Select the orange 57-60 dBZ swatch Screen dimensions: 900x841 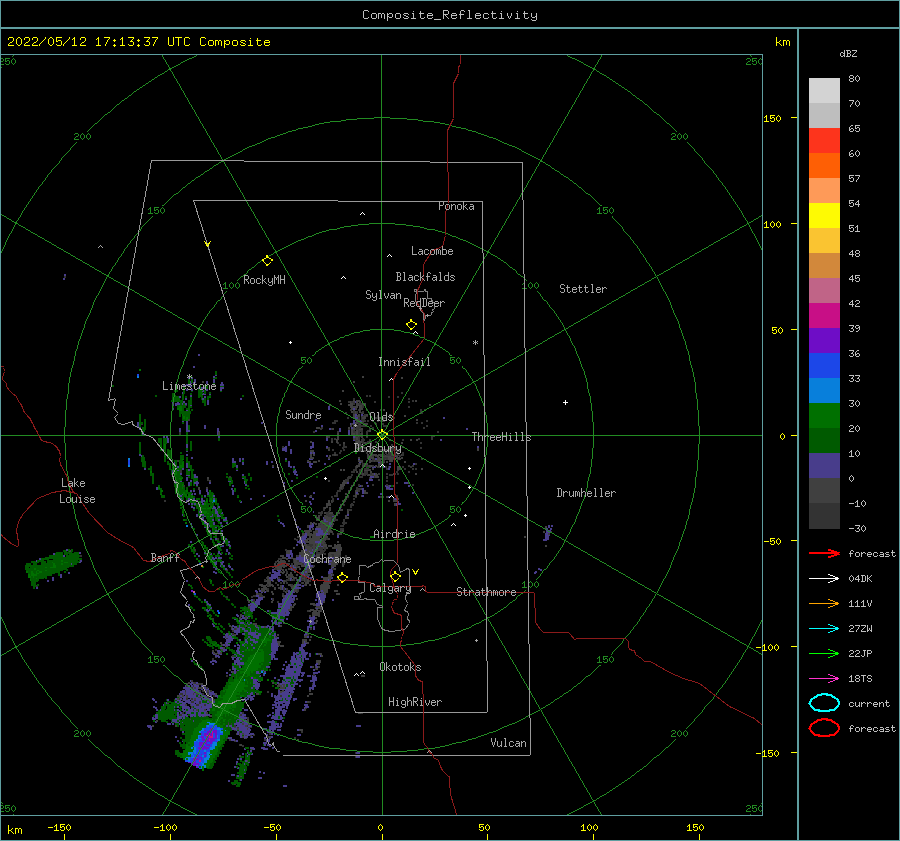tap(824, 166)
